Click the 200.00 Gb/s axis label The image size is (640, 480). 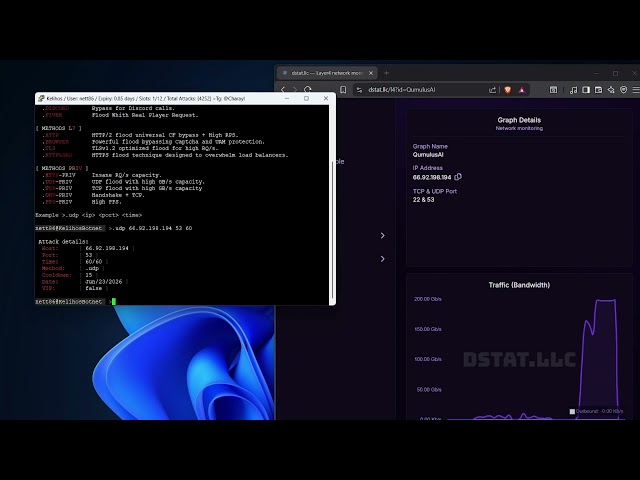click(x=427, y=299)
